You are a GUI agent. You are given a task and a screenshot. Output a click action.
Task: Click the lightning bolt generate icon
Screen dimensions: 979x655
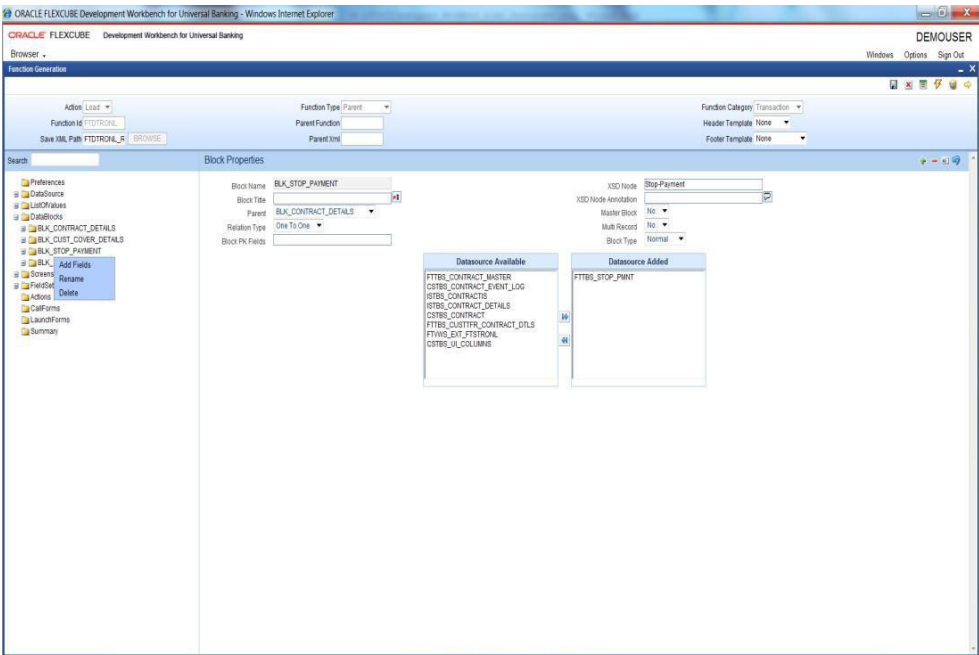coord(938,84)
